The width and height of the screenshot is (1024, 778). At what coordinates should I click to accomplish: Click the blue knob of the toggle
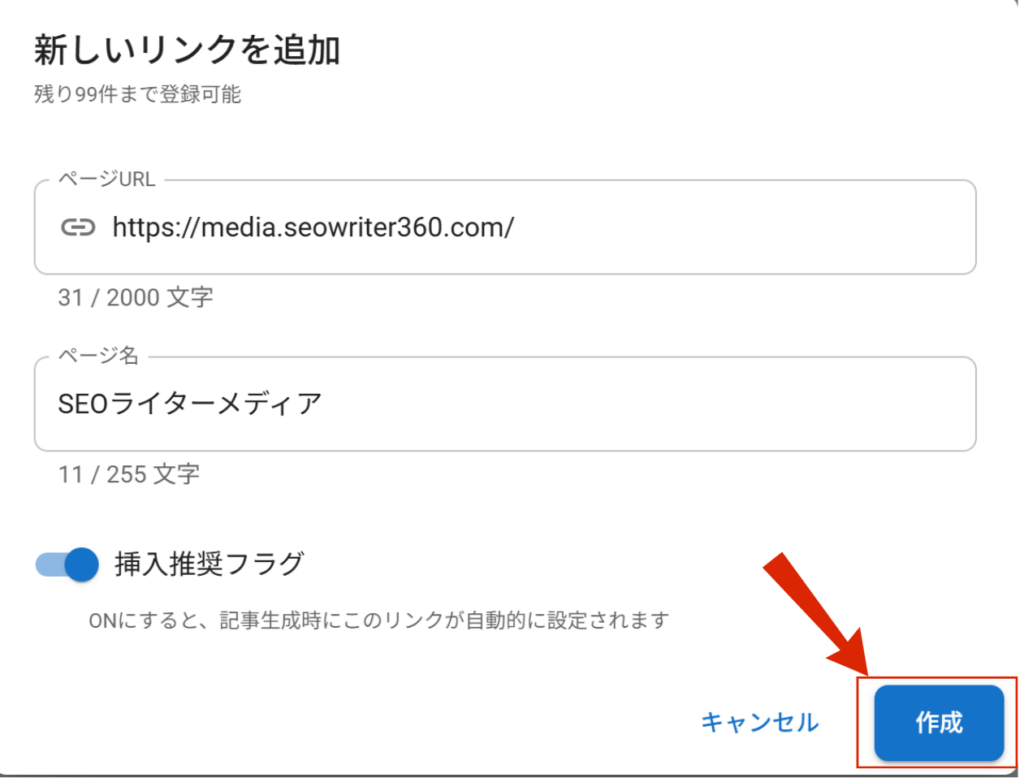pos(83,565)
